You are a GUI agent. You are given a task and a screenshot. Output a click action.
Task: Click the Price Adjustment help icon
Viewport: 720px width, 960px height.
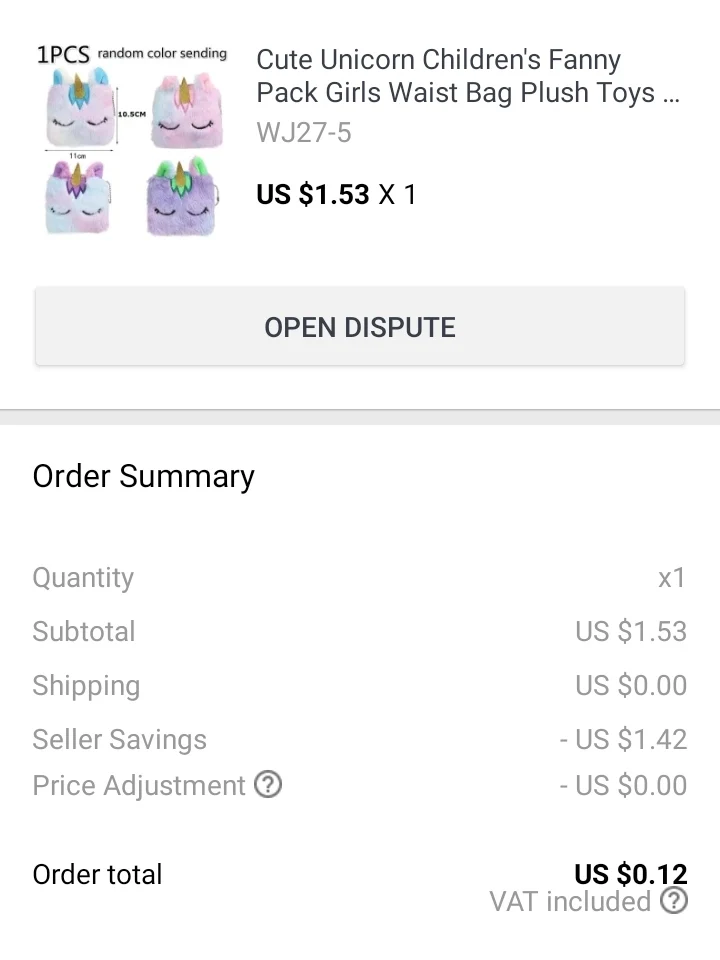pos(268,785)
